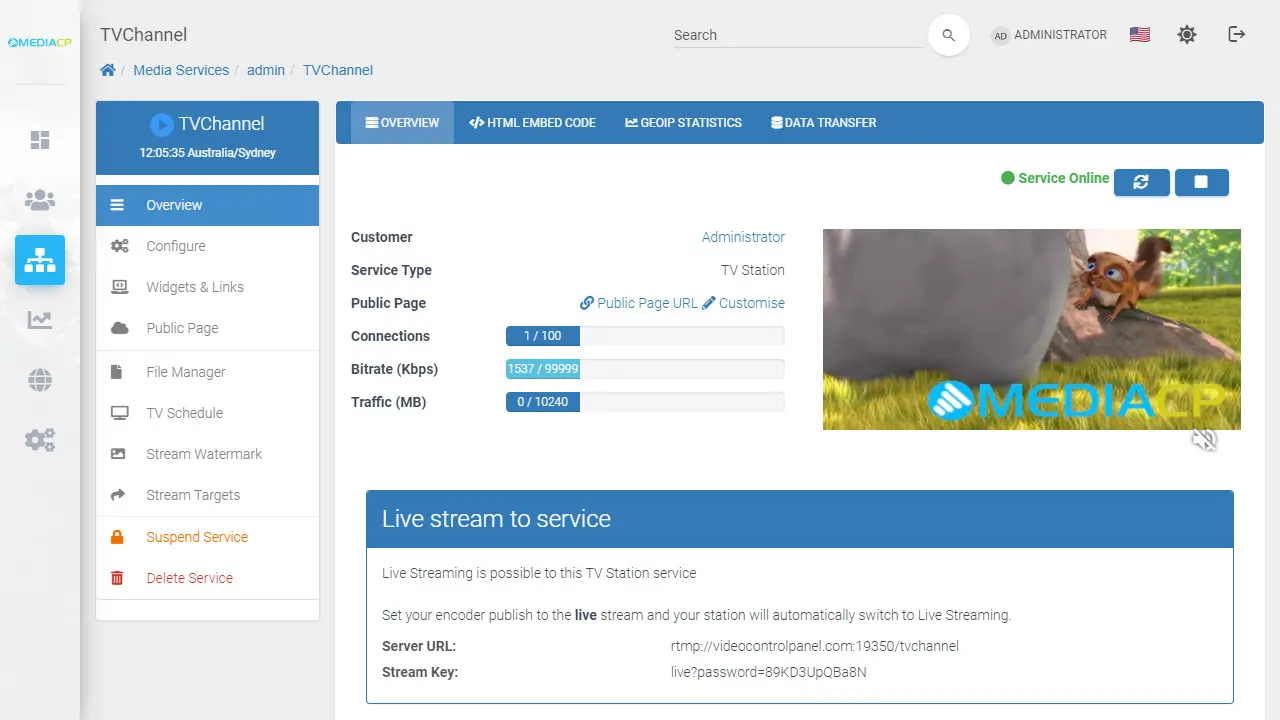Click the restart service refresh button
This screenshot has height=720, width=1280.
pos(1141,182)
